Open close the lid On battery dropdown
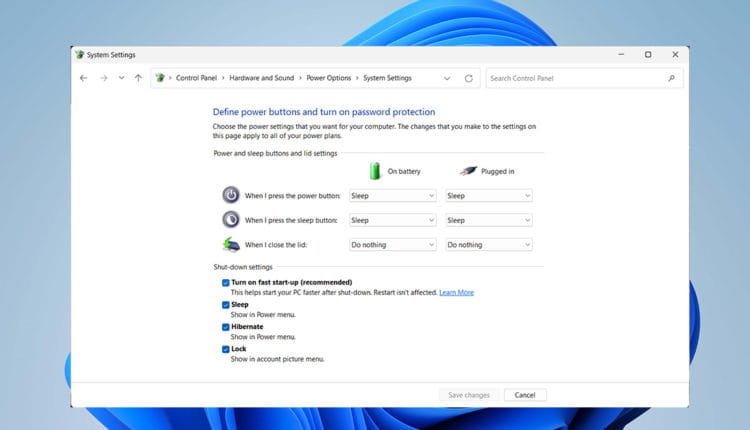The width and height of the screenshot is (750, 430). point(393,245)
